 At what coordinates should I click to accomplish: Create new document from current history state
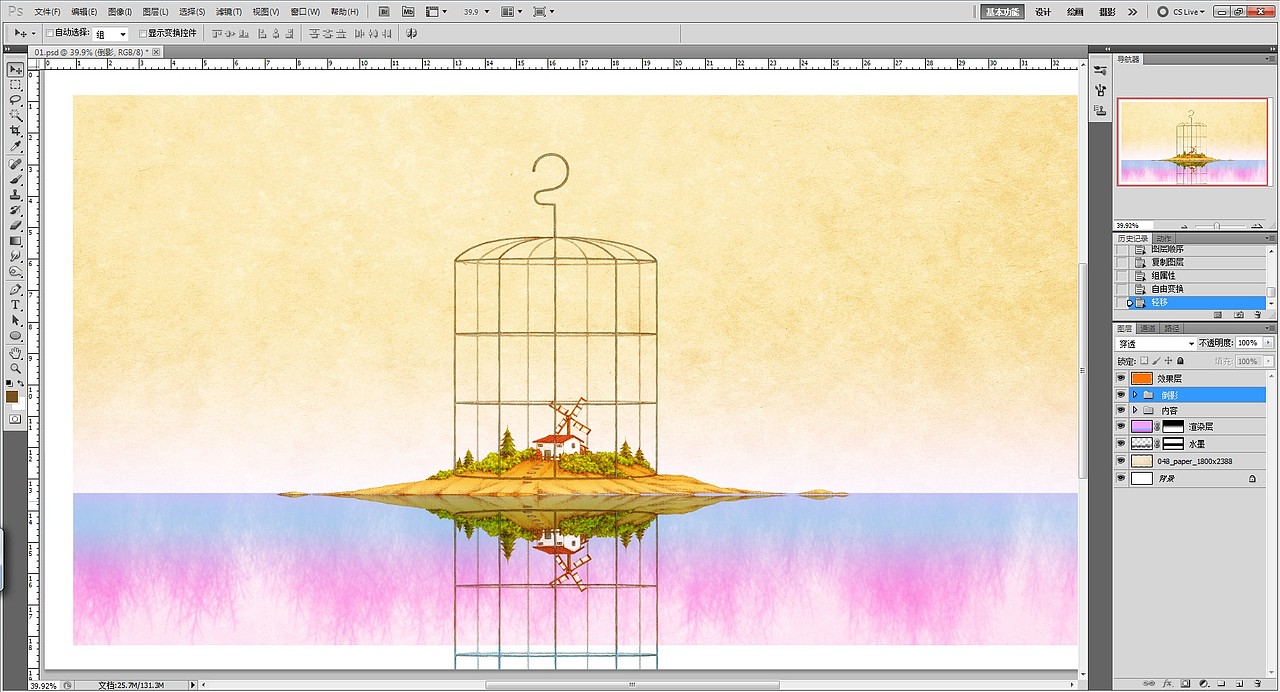pos(1218,314)
